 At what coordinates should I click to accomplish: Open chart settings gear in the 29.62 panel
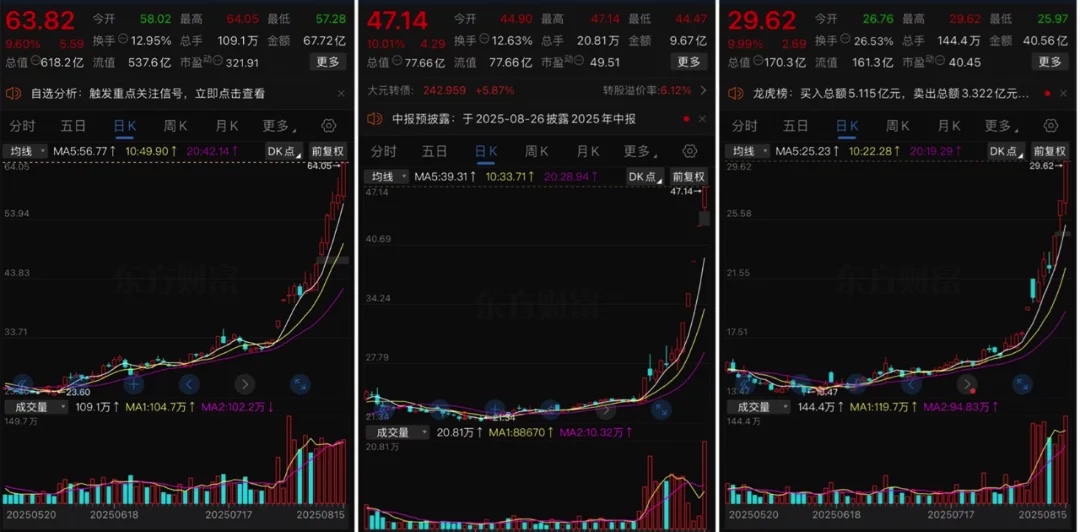1050,125
